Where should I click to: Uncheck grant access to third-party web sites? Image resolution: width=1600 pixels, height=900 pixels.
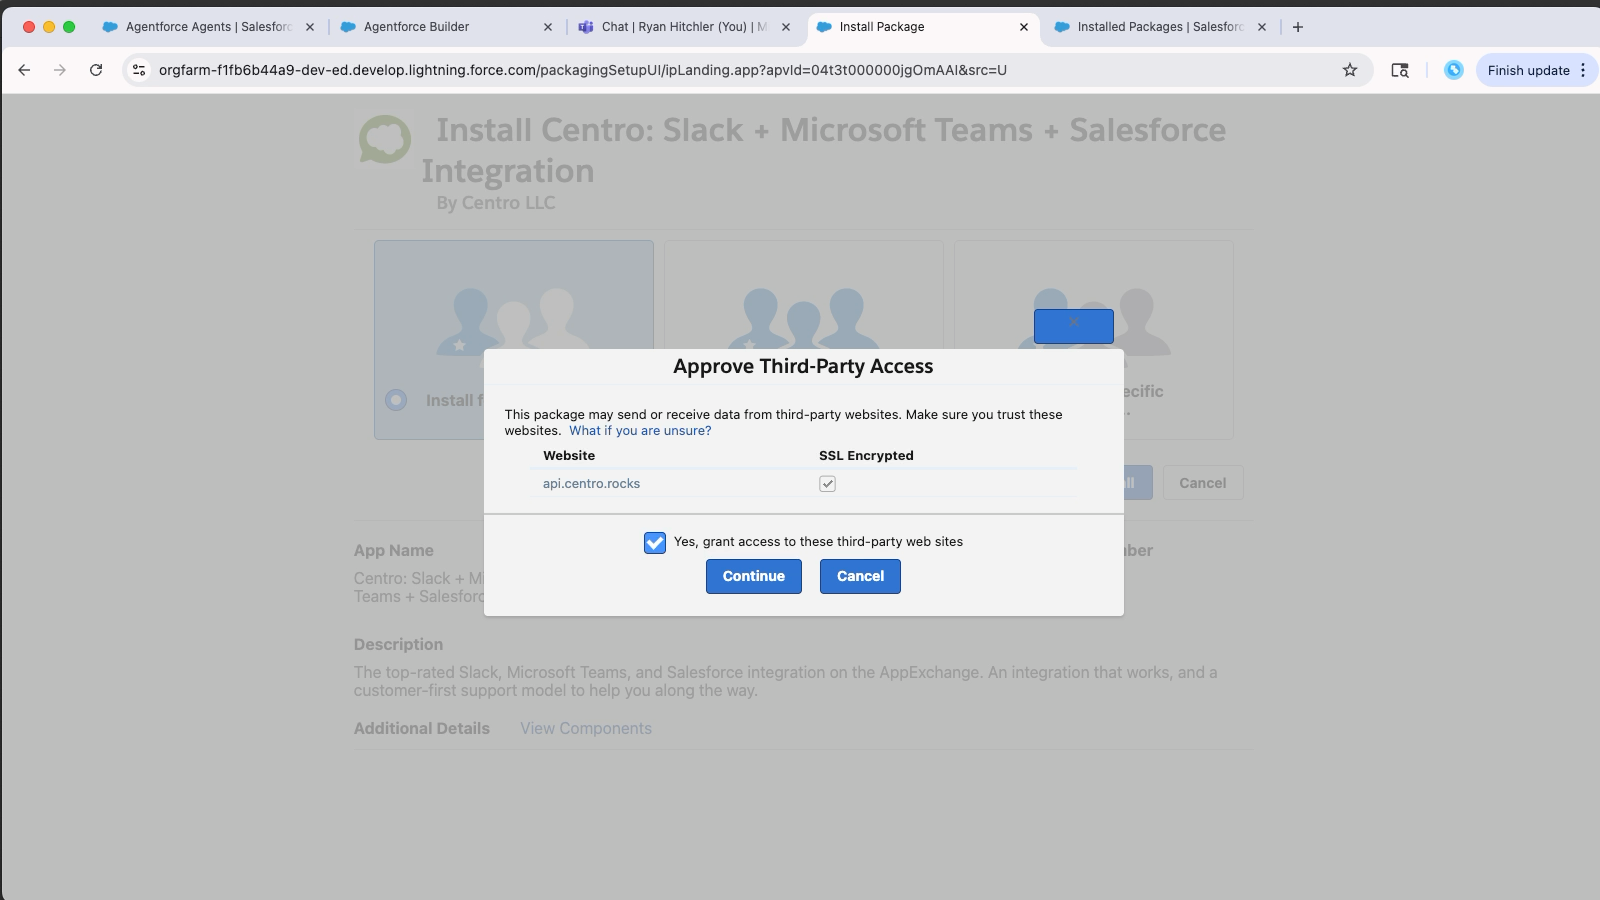pos(655,542)
